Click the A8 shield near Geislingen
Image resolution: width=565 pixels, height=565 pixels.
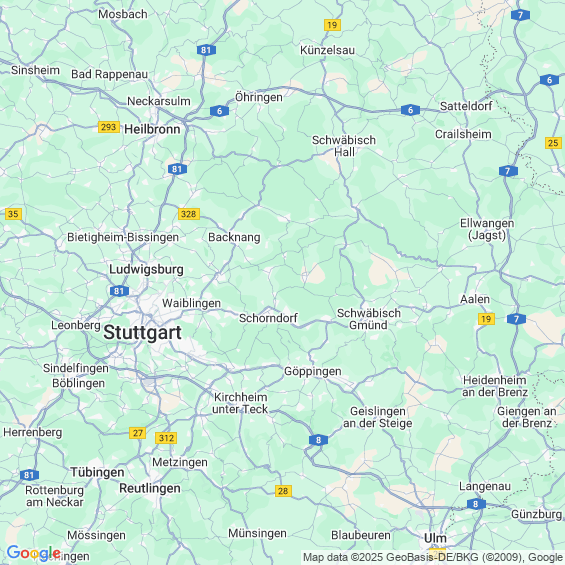click(318, 440)
